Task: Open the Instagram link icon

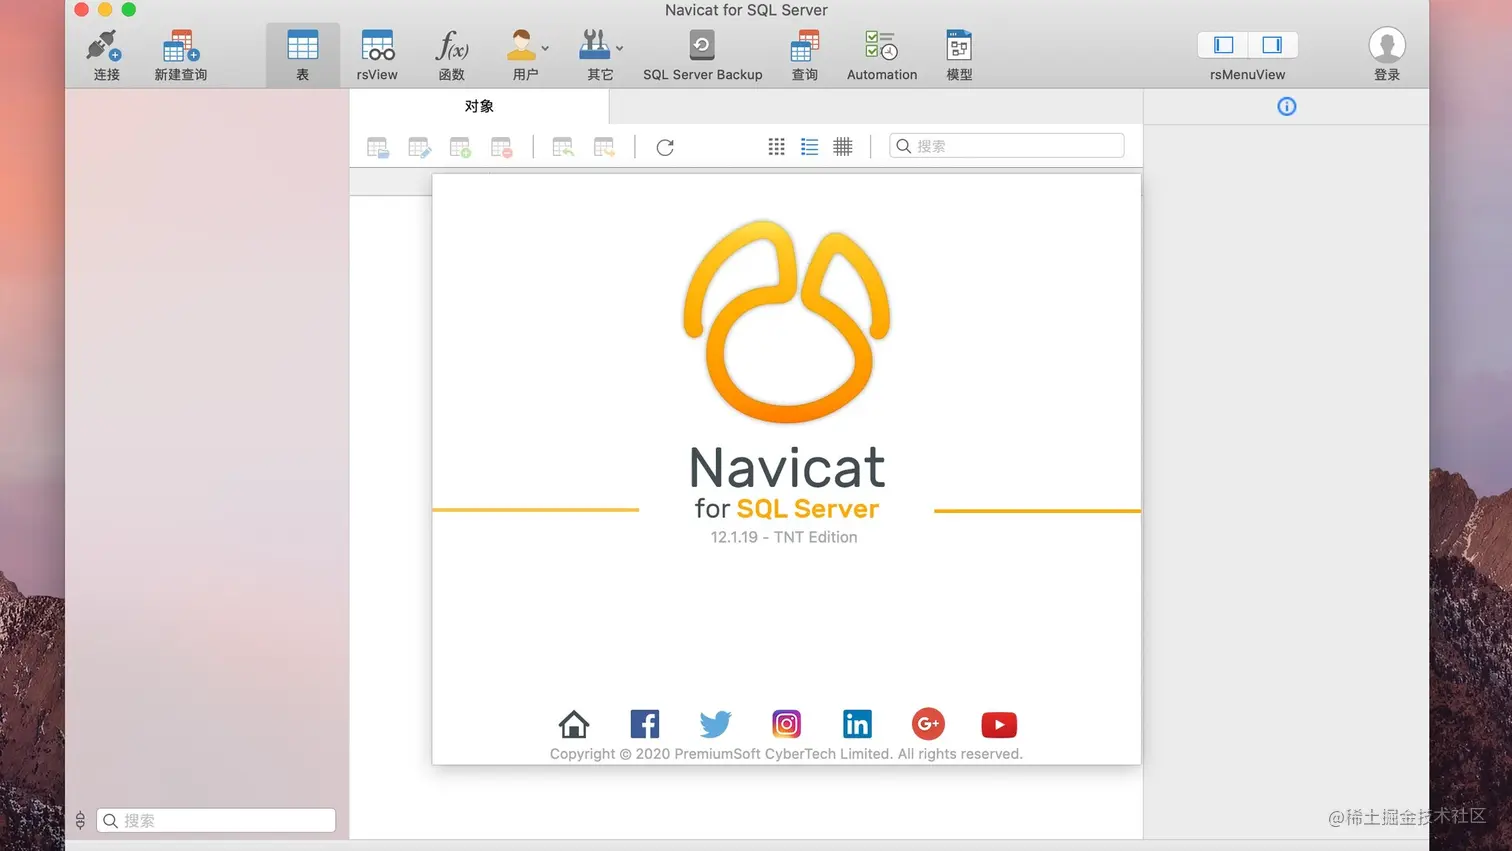Action: [787, 723]
